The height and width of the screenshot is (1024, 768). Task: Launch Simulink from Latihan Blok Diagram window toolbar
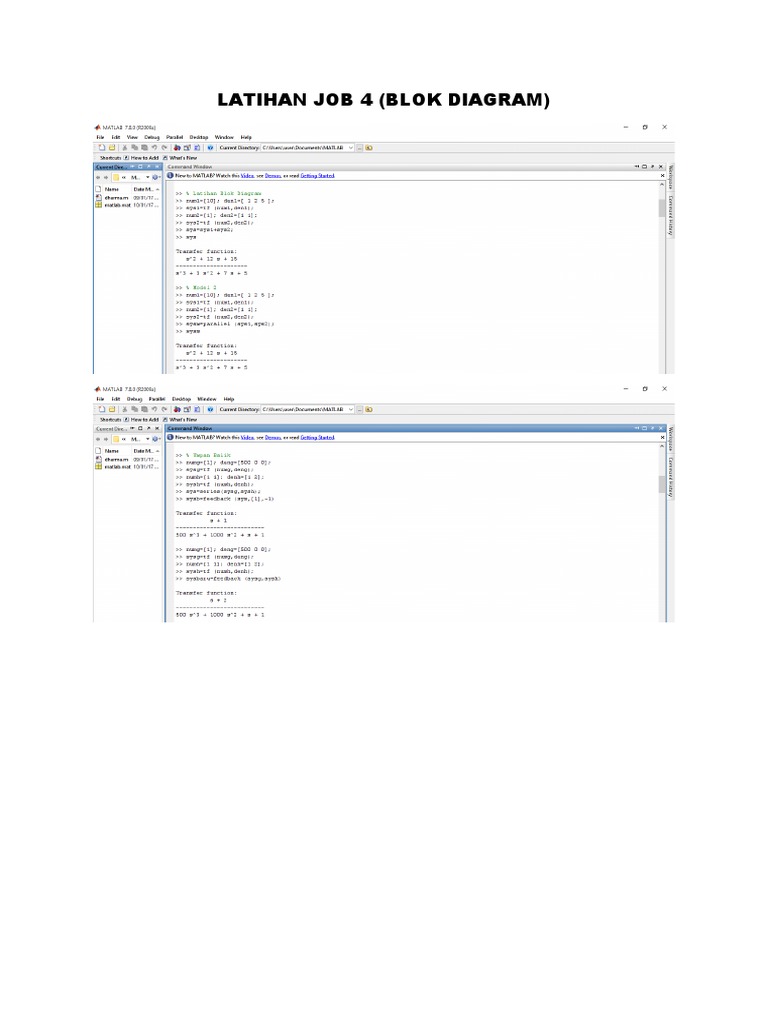coord(177,148)
